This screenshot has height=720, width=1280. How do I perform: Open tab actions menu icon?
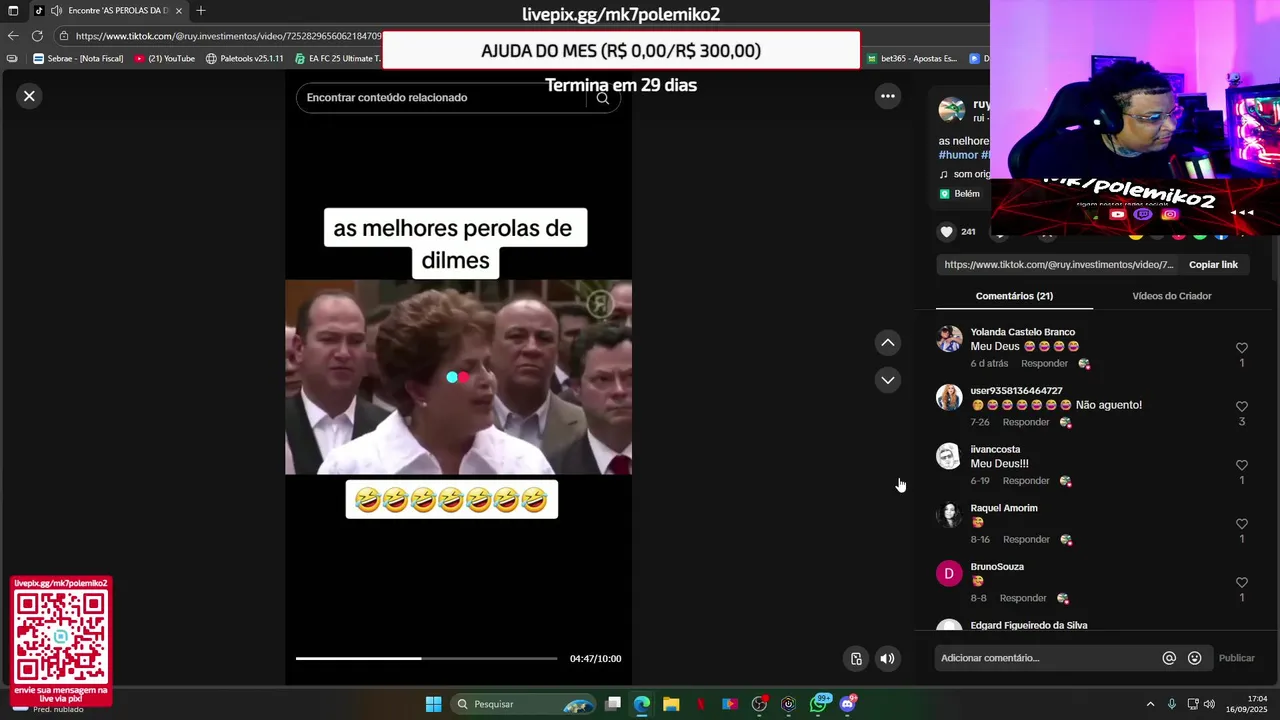(x=12, y=10)
